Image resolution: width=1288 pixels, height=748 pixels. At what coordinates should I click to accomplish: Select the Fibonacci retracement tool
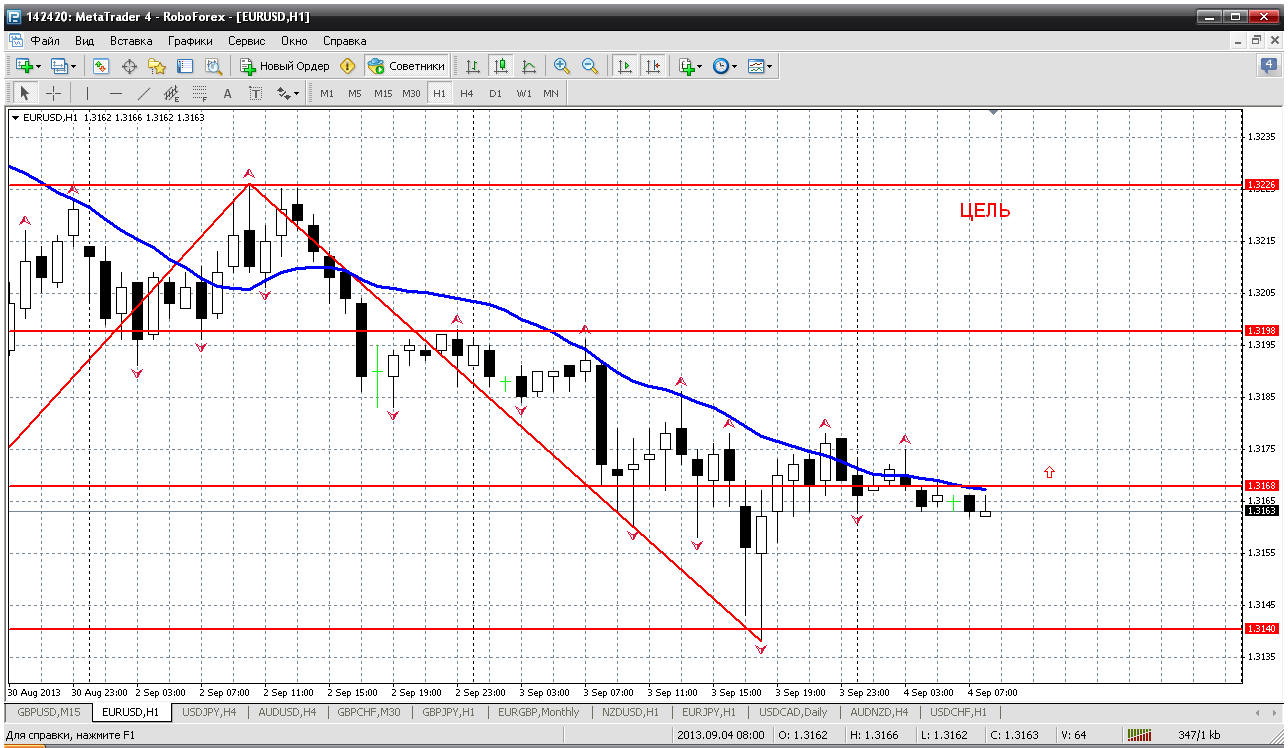[200, 93]
